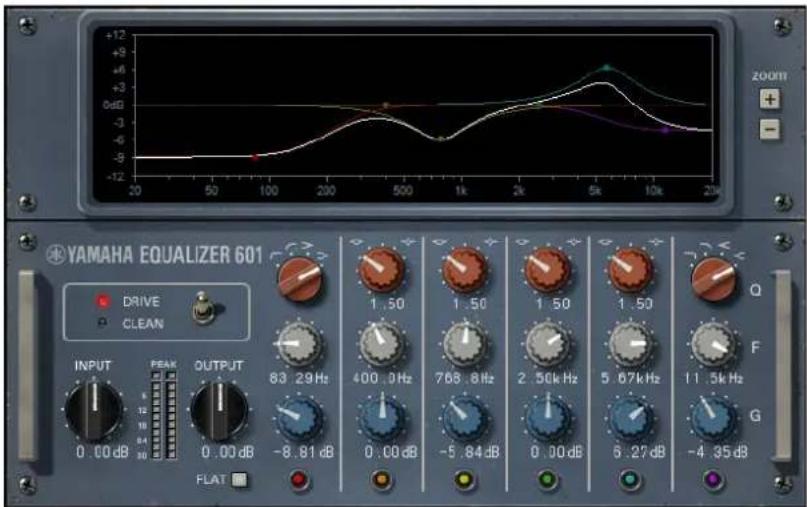
Task: Click the orange band 2 node on graph
Action: [385, 106]
